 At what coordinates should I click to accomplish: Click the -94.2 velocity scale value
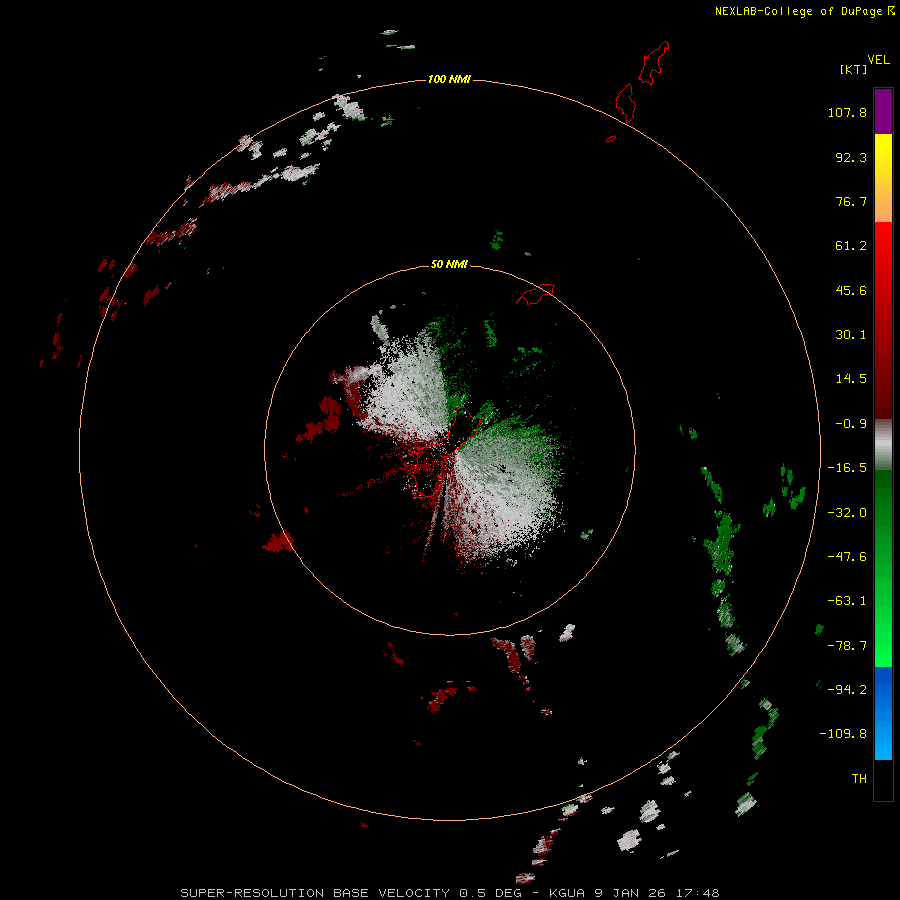click(847, 690)
